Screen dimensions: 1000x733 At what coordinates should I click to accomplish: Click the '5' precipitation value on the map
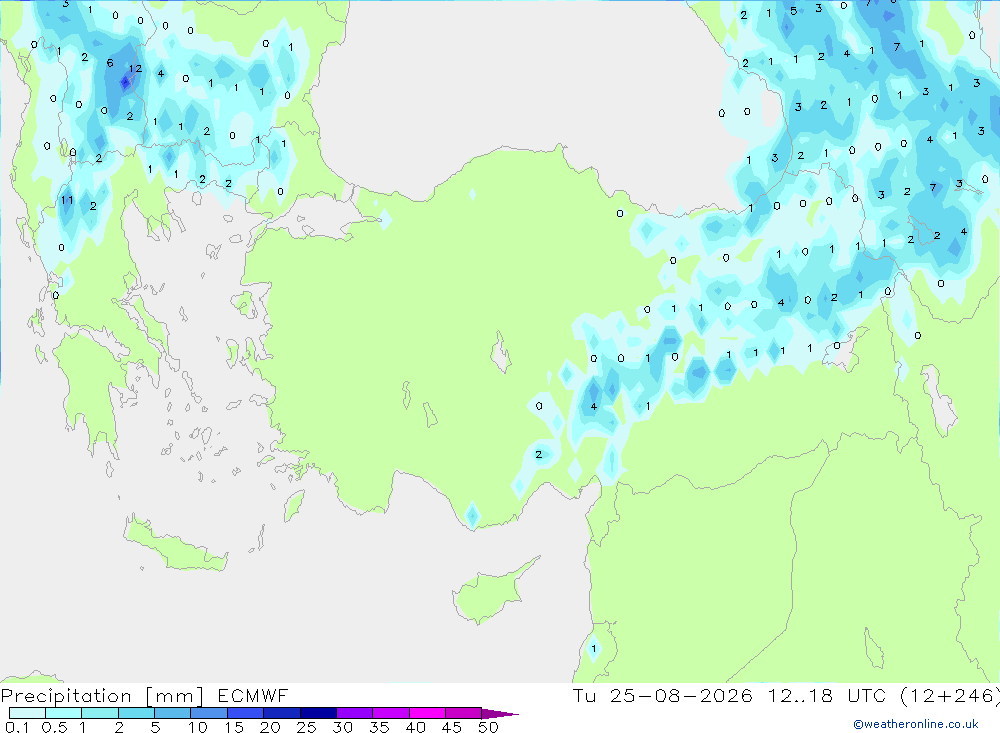[793, 11]
